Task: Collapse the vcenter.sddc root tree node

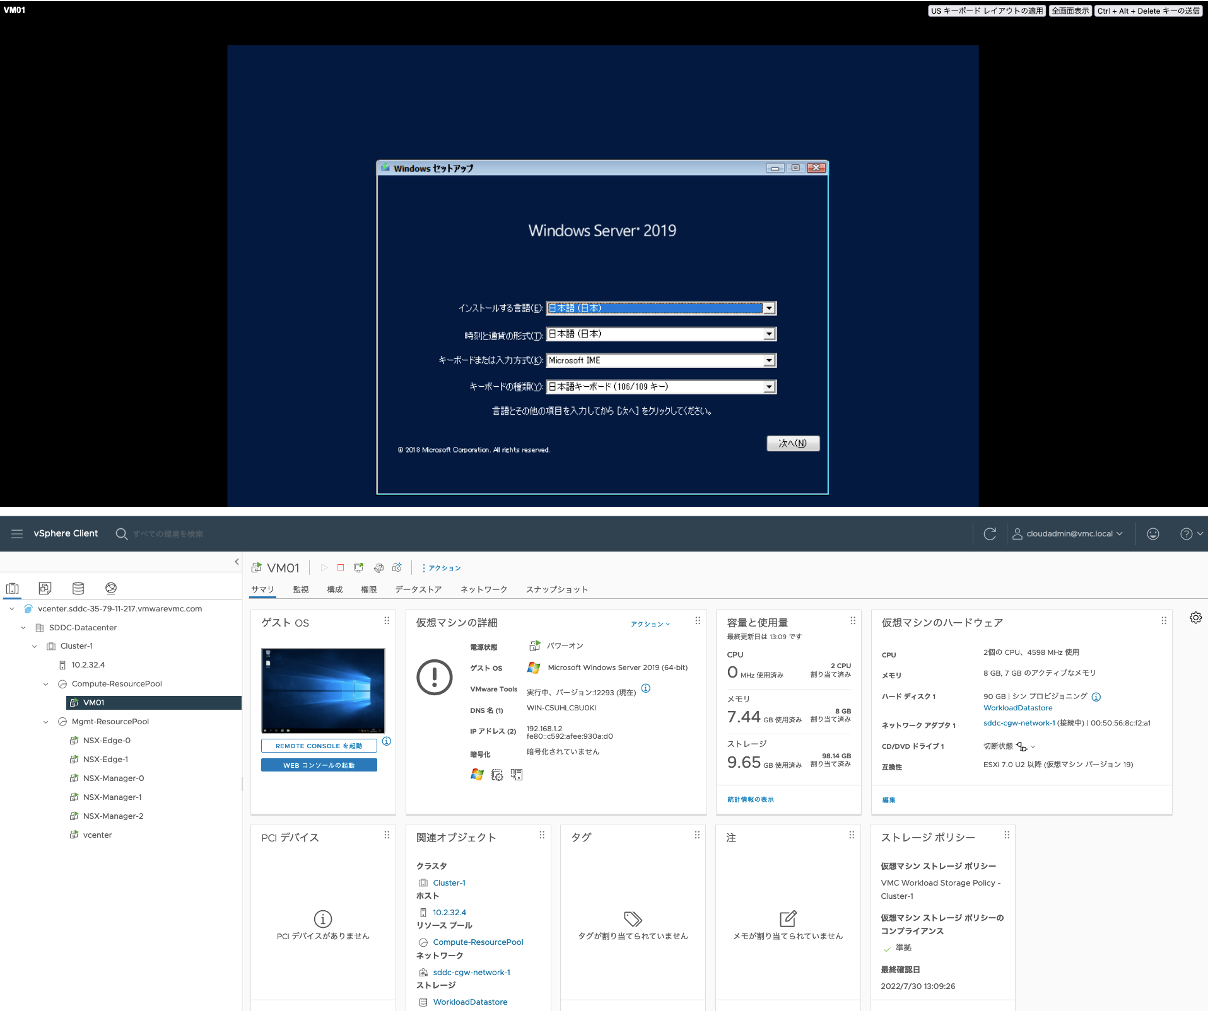Action: pos(12,609)
